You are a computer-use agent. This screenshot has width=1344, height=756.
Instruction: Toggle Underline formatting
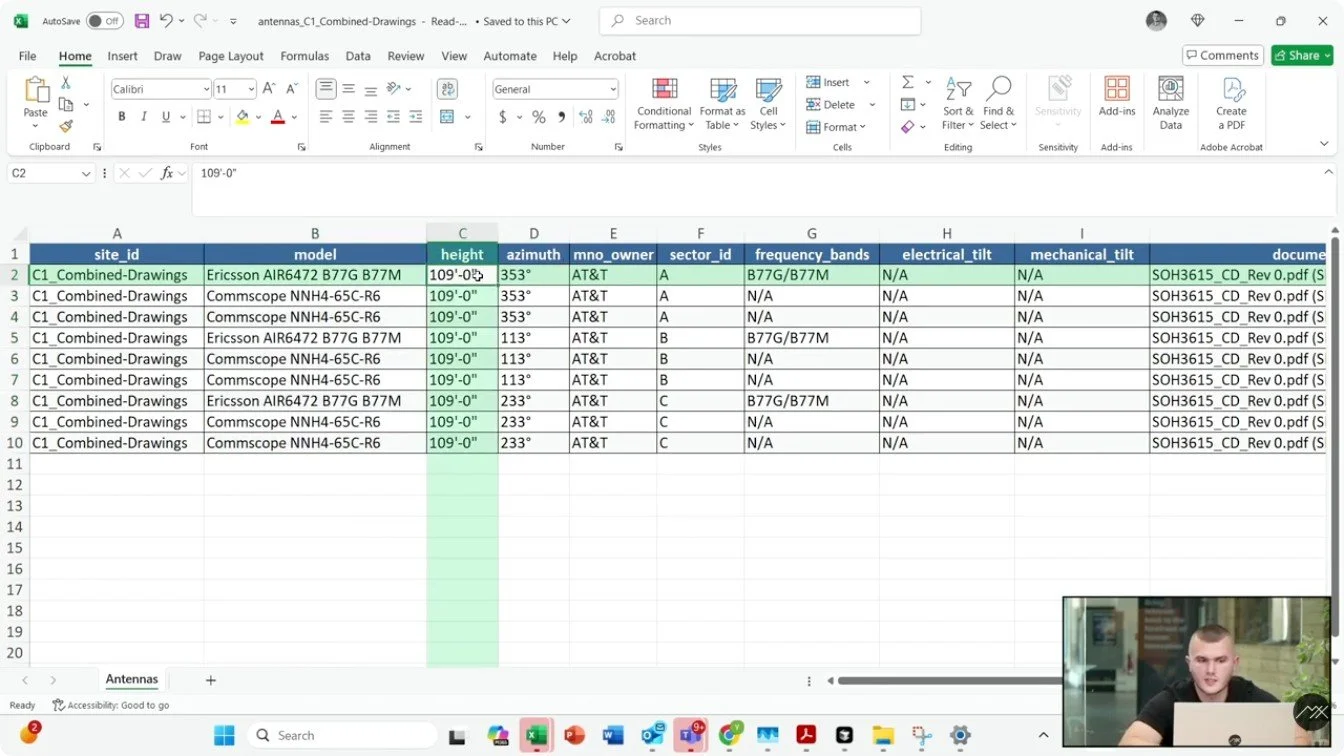(166, 117)
